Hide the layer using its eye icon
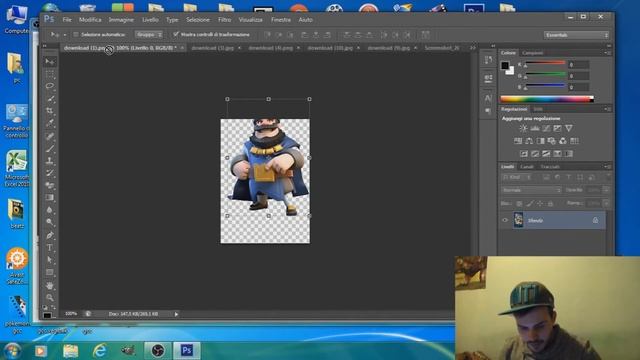Viewport: 640px width, 360px height. pos(505,220)
